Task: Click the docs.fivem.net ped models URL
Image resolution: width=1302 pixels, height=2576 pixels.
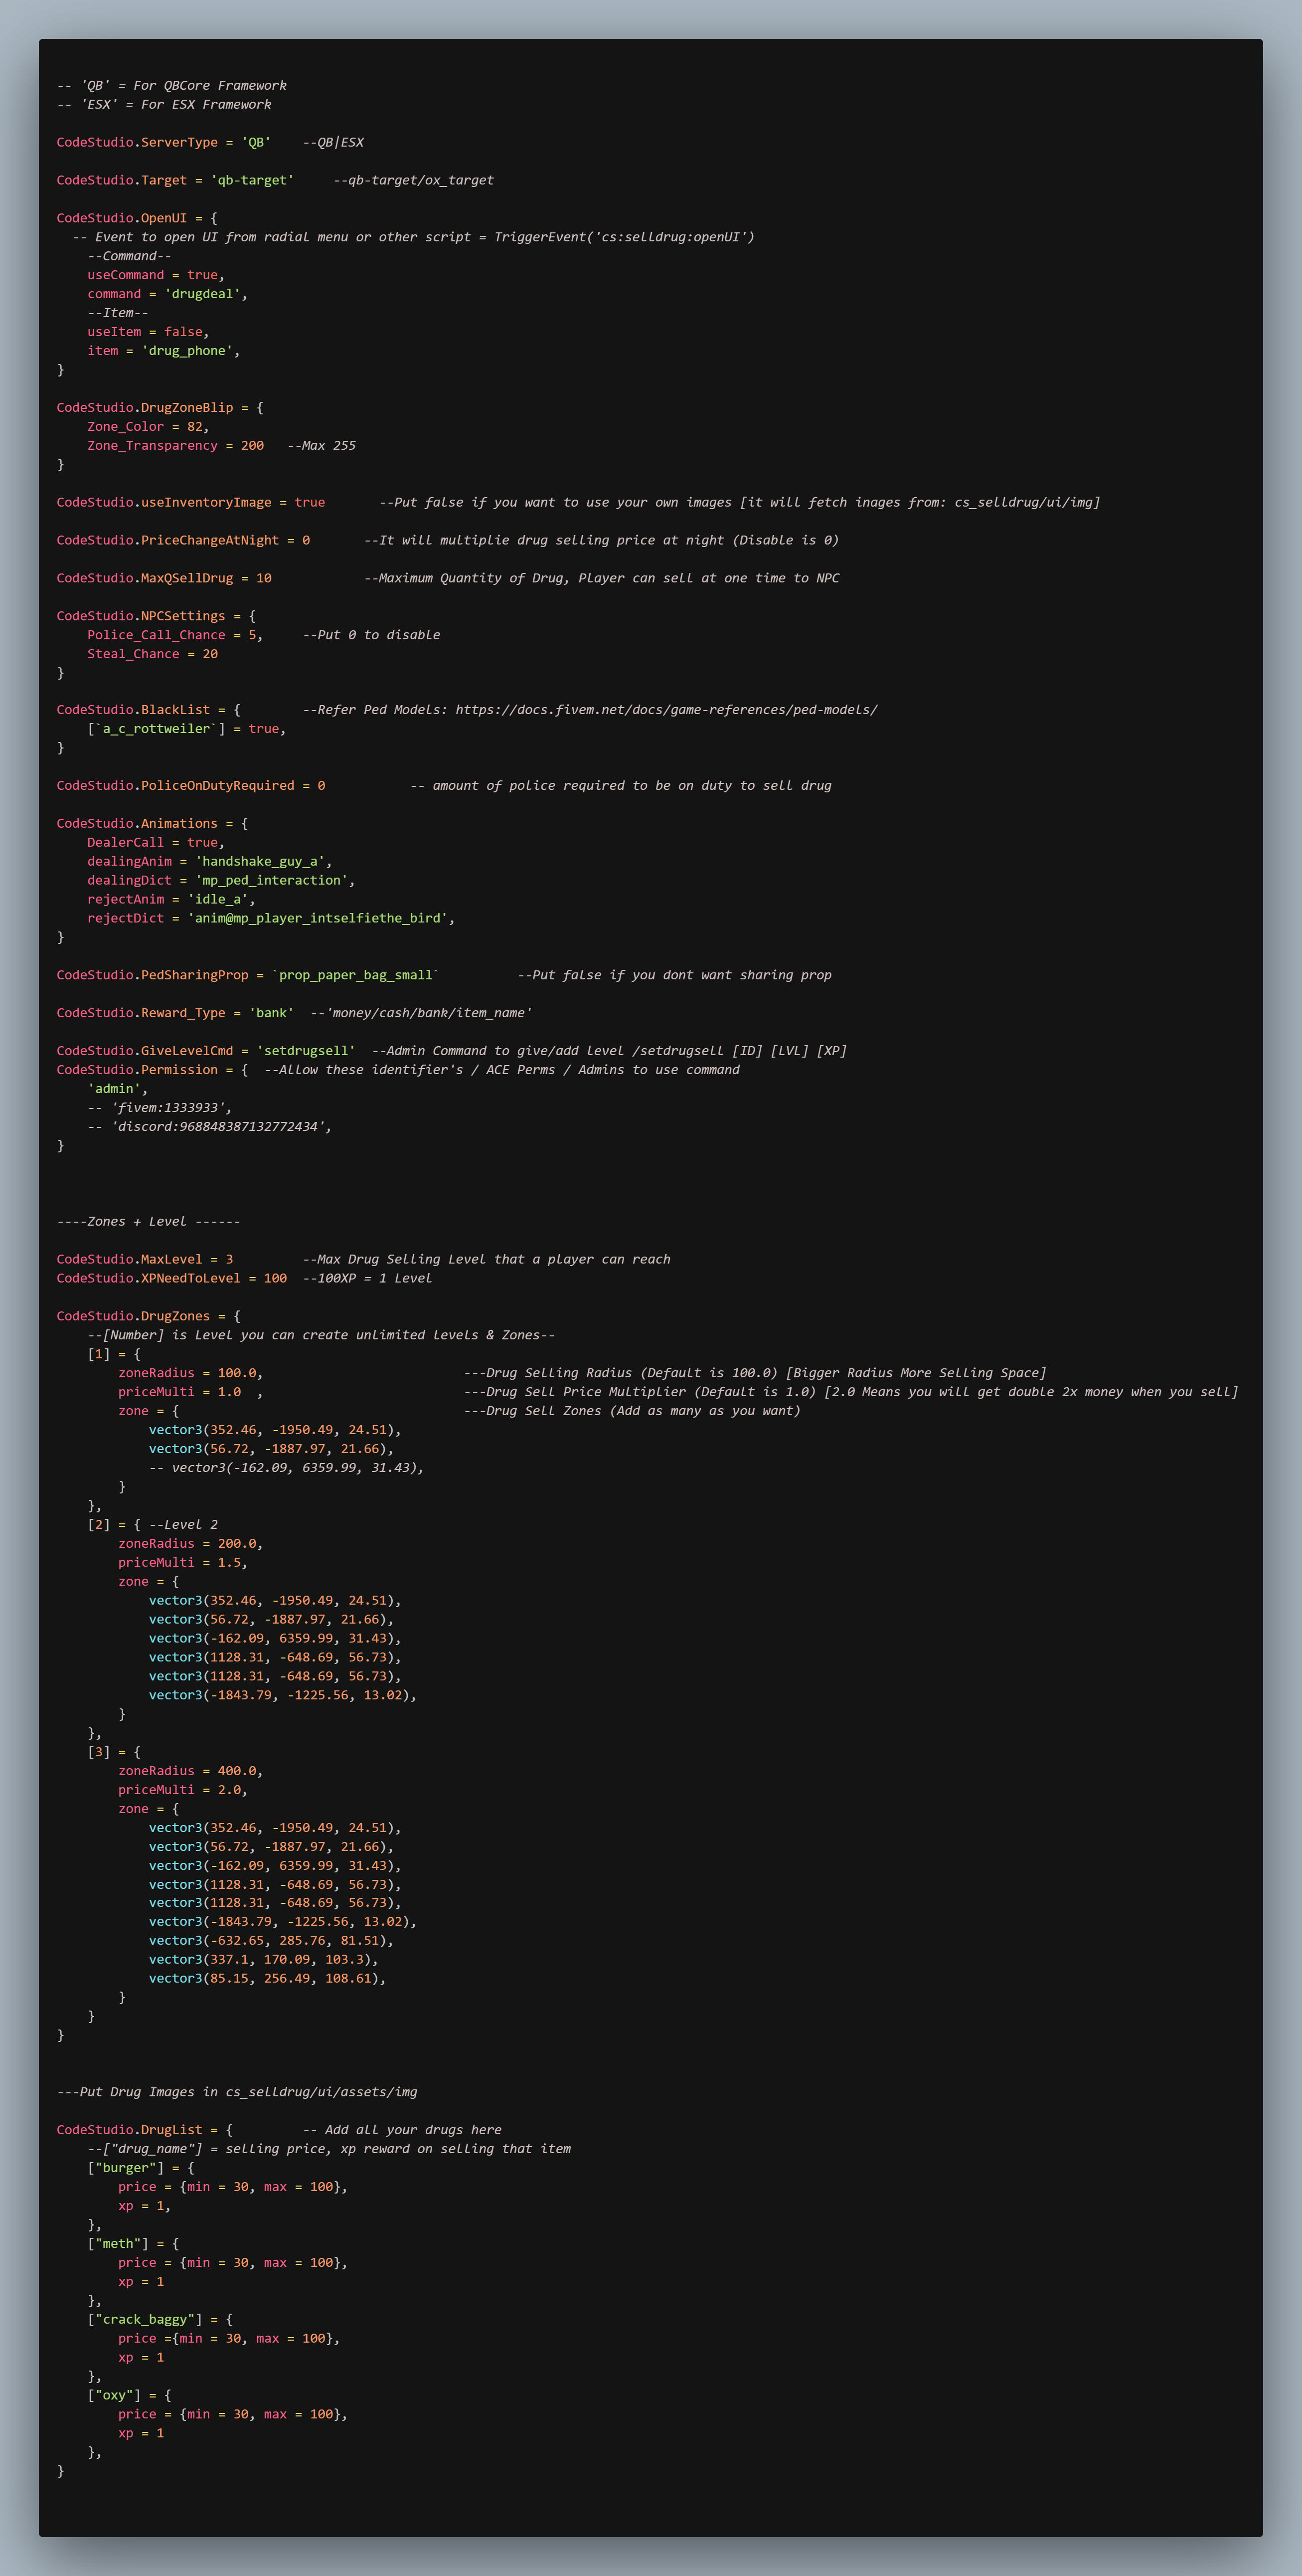Action: (666, 710)
